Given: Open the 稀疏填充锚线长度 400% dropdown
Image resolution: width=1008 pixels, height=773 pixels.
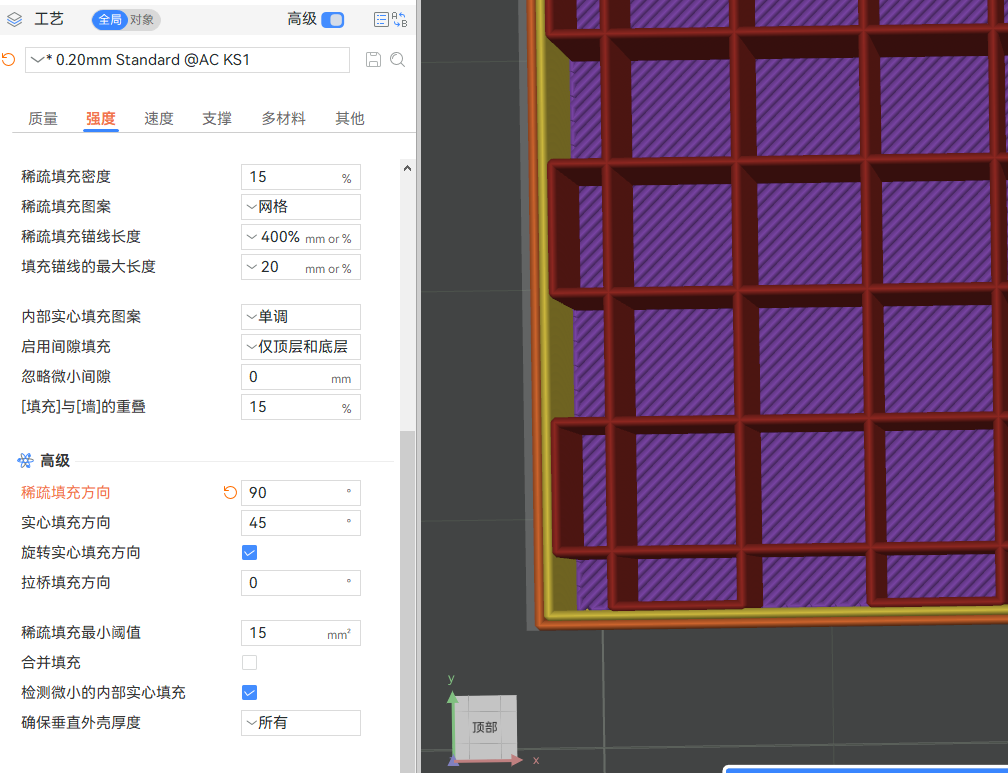Looking at the screenshot, I should pyautogui.click(x=301, y=237).
